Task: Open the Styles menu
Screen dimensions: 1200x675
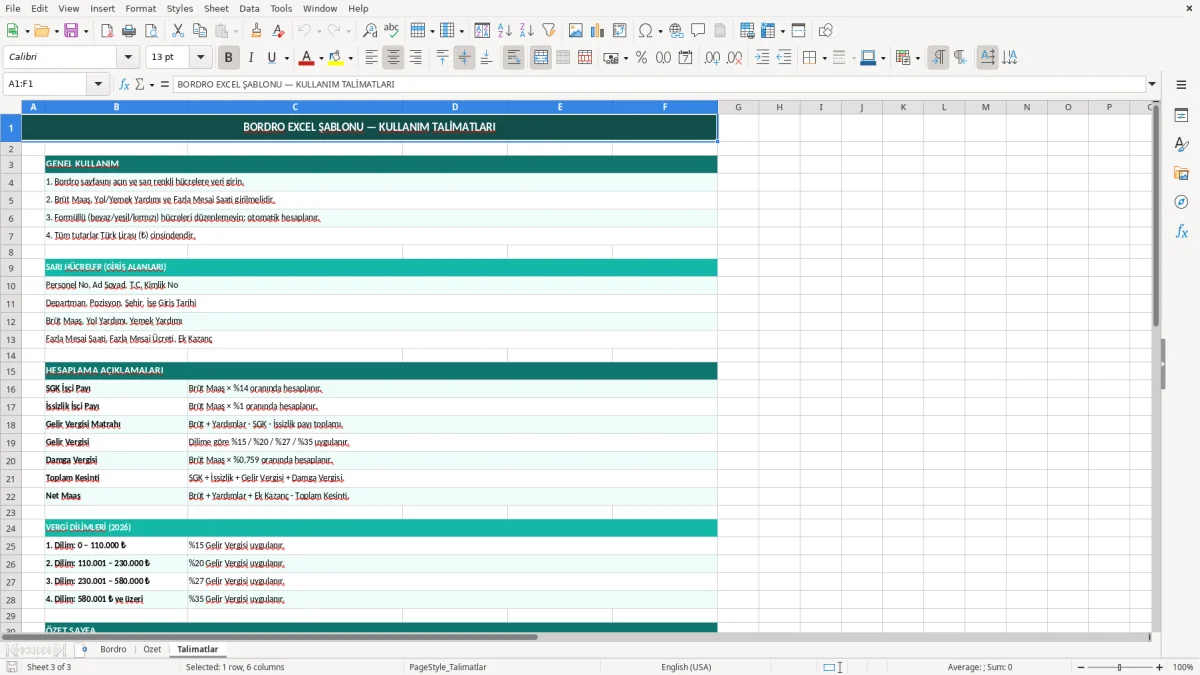Action: click(180, 8)
